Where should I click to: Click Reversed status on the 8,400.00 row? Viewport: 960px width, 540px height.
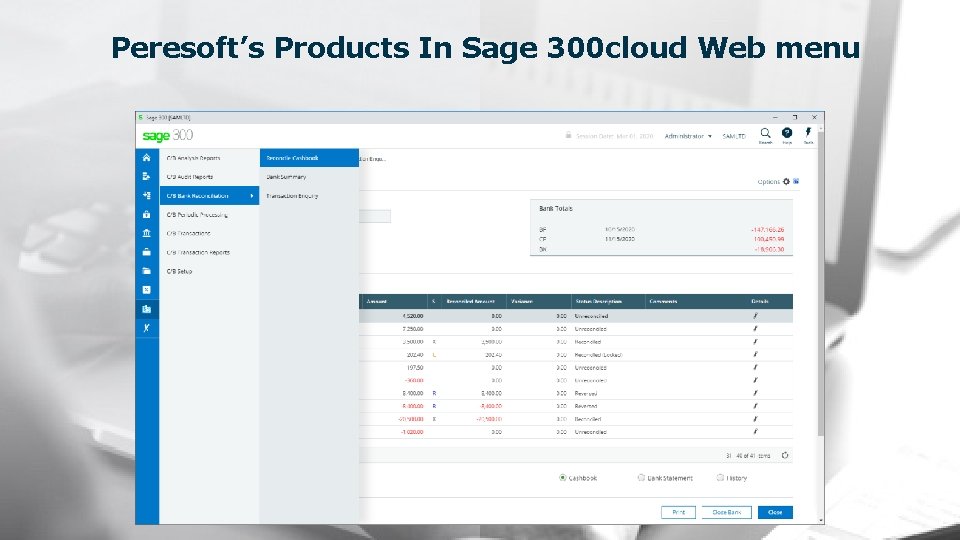pos(586,394)
